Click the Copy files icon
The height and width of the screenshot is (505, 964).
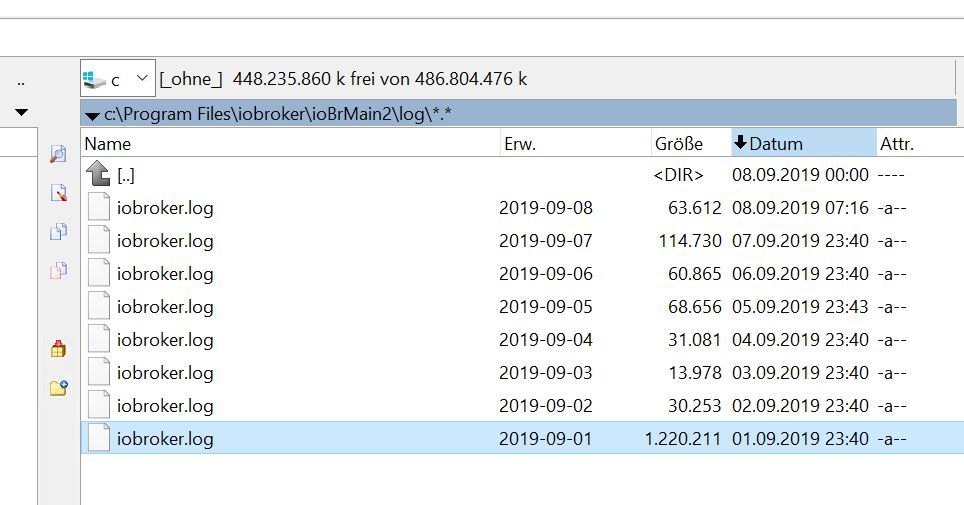pos(58,231)
